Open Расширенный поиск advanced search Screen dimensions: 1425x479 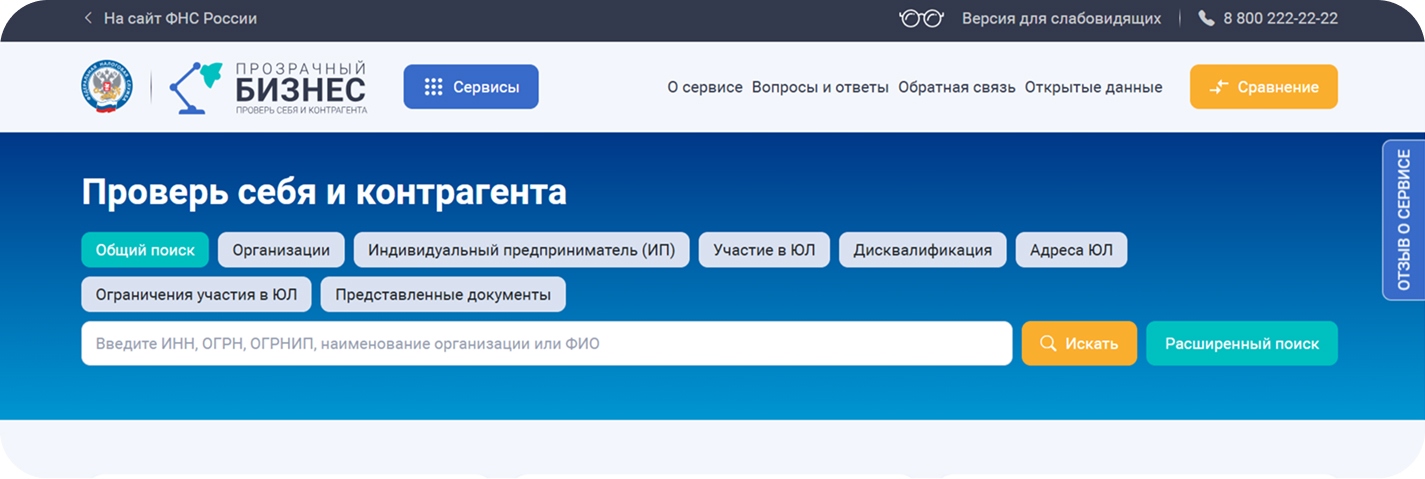pos(1241,343)
